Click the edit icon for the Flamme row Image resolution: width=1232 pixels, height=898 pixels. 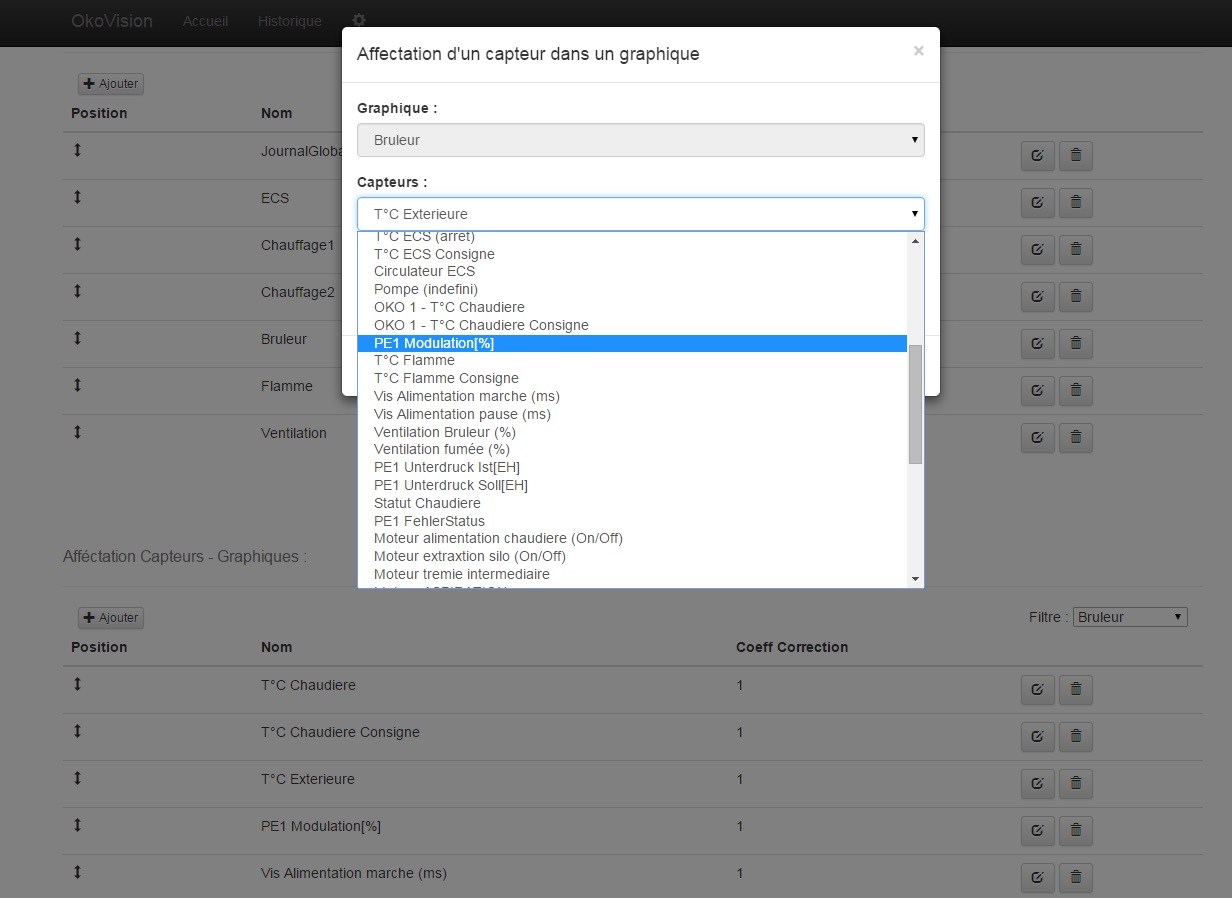click(x=1037, y=390)
